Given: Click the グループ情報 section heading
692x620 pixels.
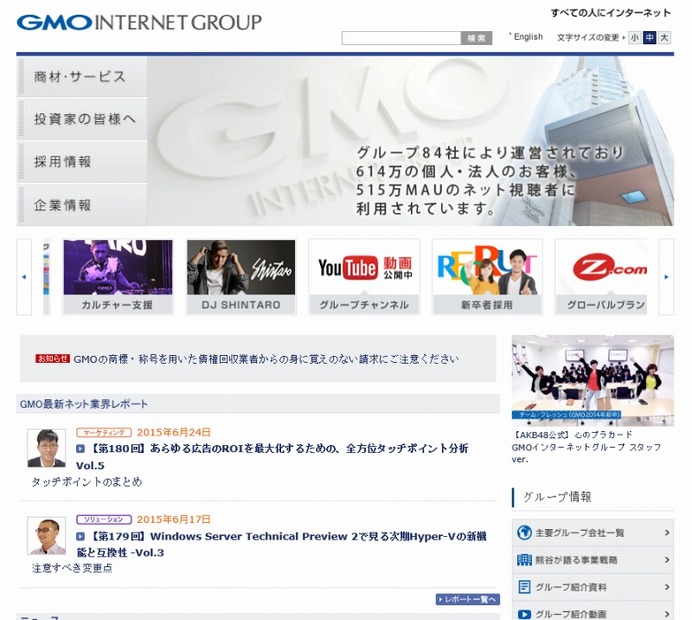Looking at the screenshot, I should pos(557,497).
